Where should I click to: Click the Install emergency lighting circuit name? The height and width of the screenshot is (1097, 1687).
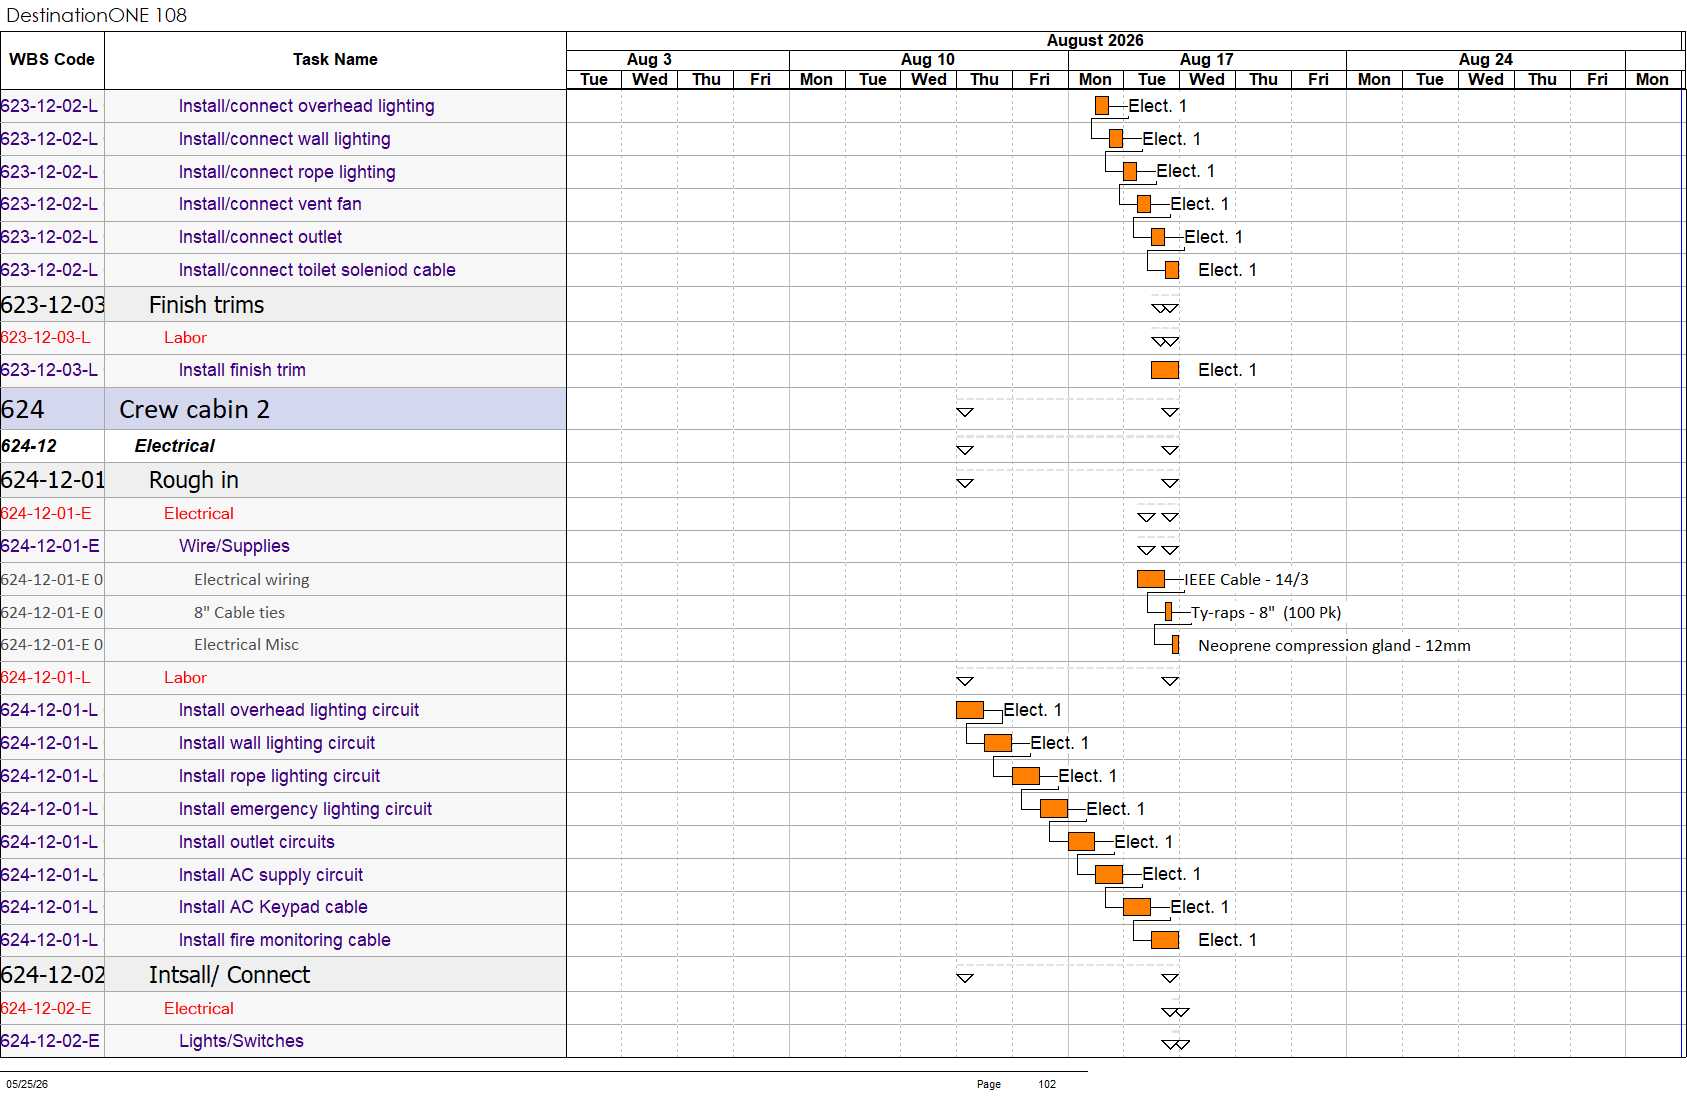pos(305,809)
